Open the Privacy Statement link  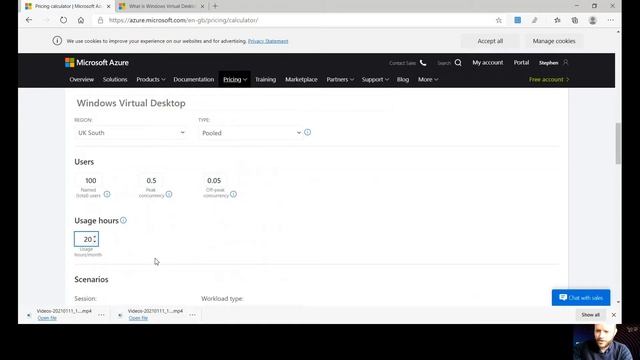(x=268, y=41)
